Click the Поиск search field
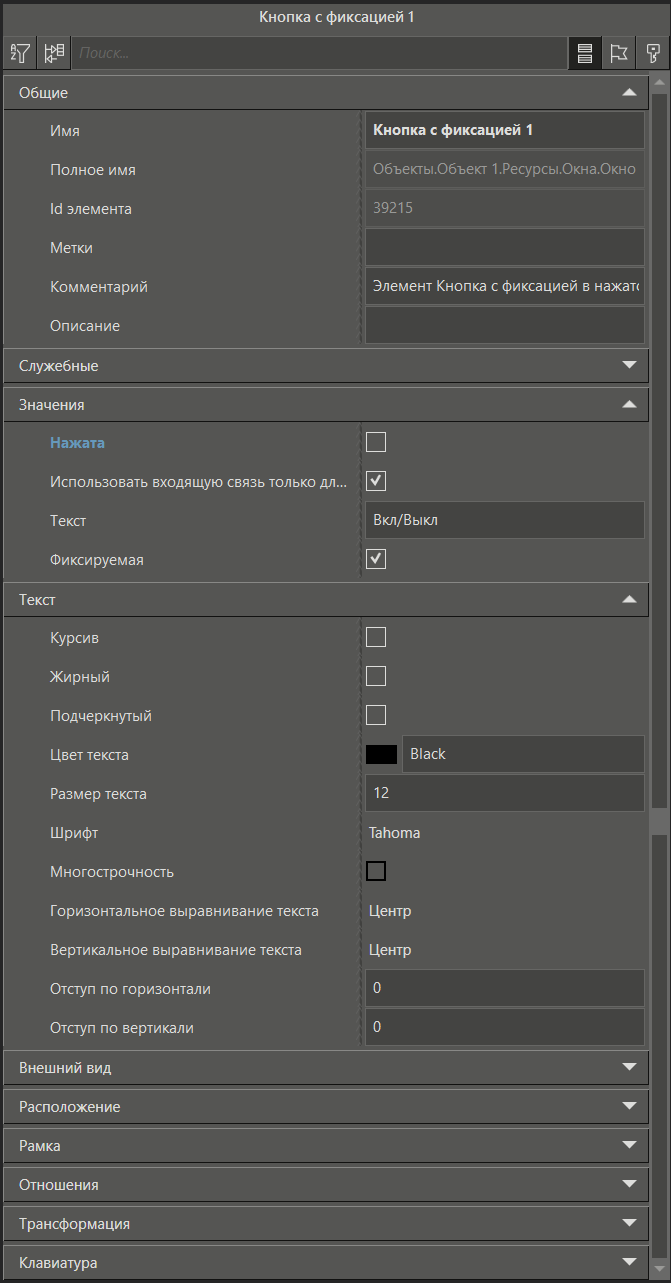 (320, 53)
